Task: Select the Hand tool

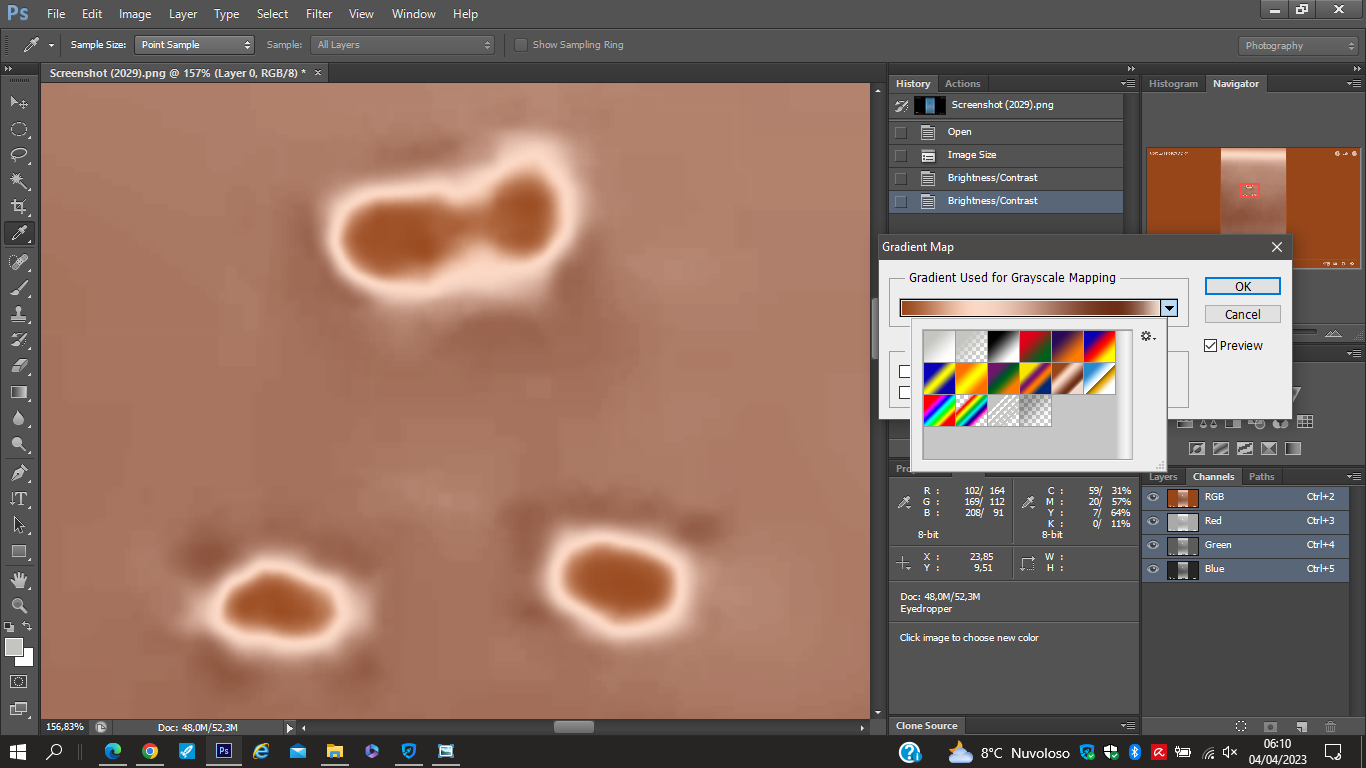Action: point(19,580)
